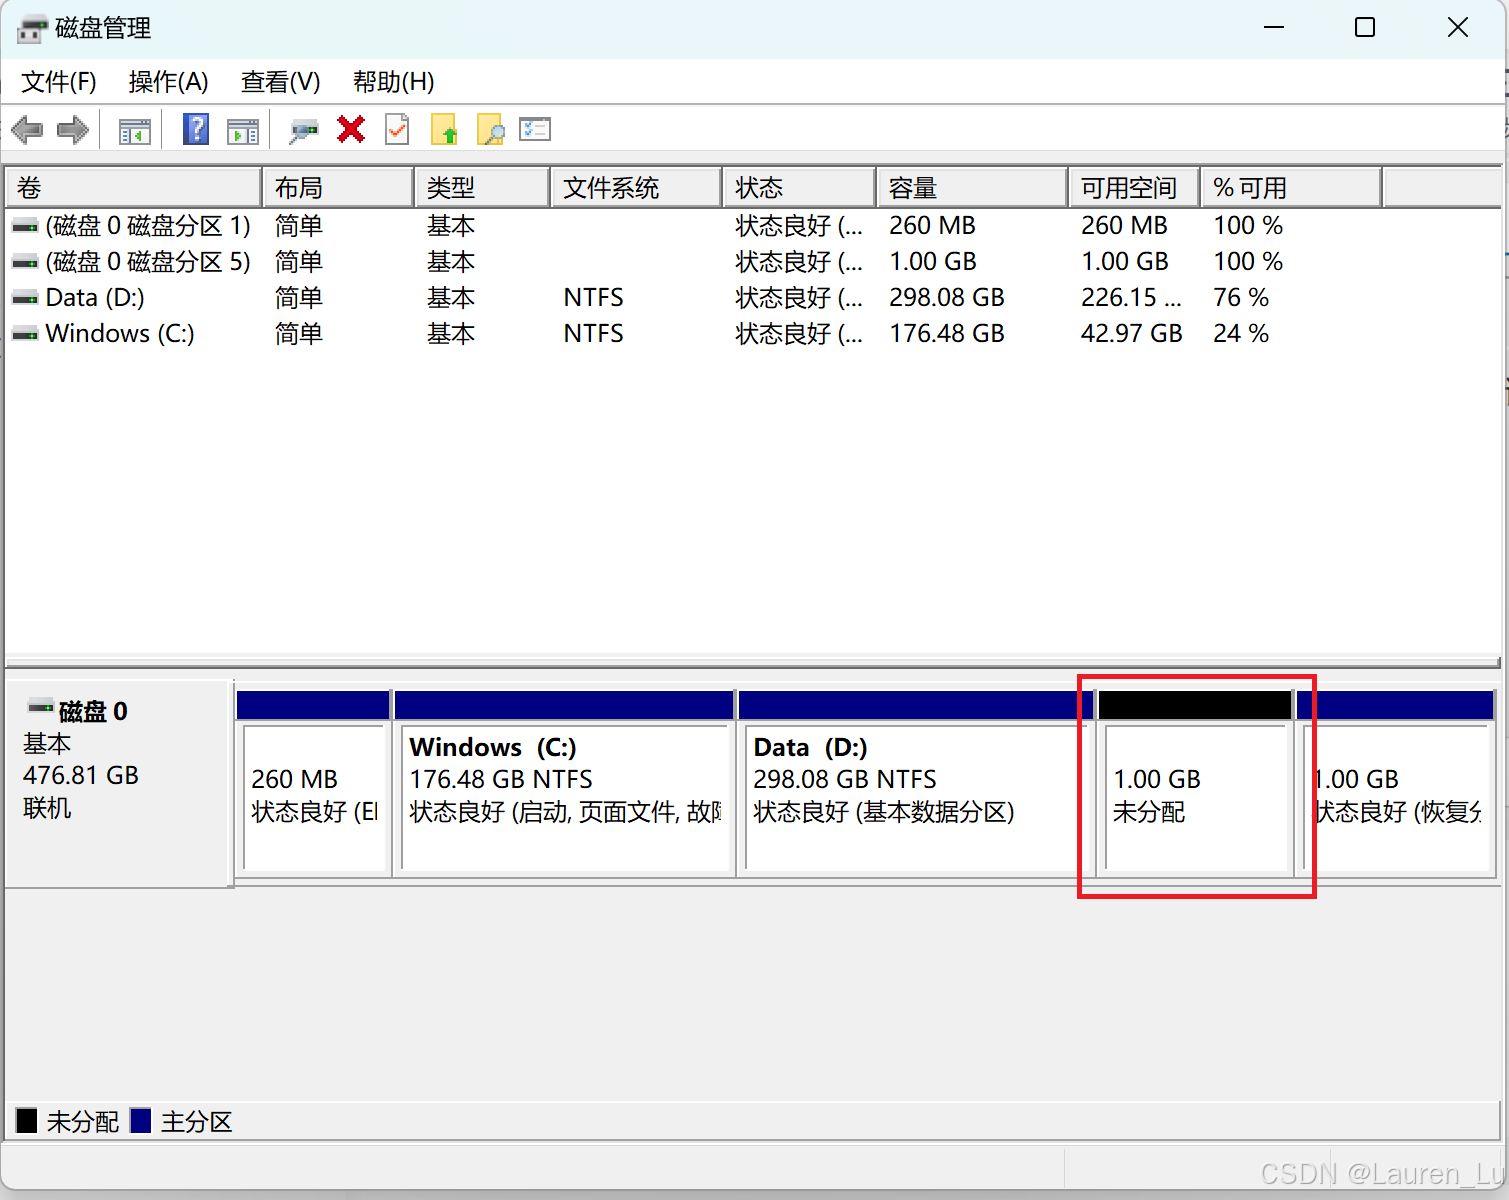The width and height of the screenshot is (1509, 1200).
Task: Sort by the % 可用 column header
Action: 1291,188
